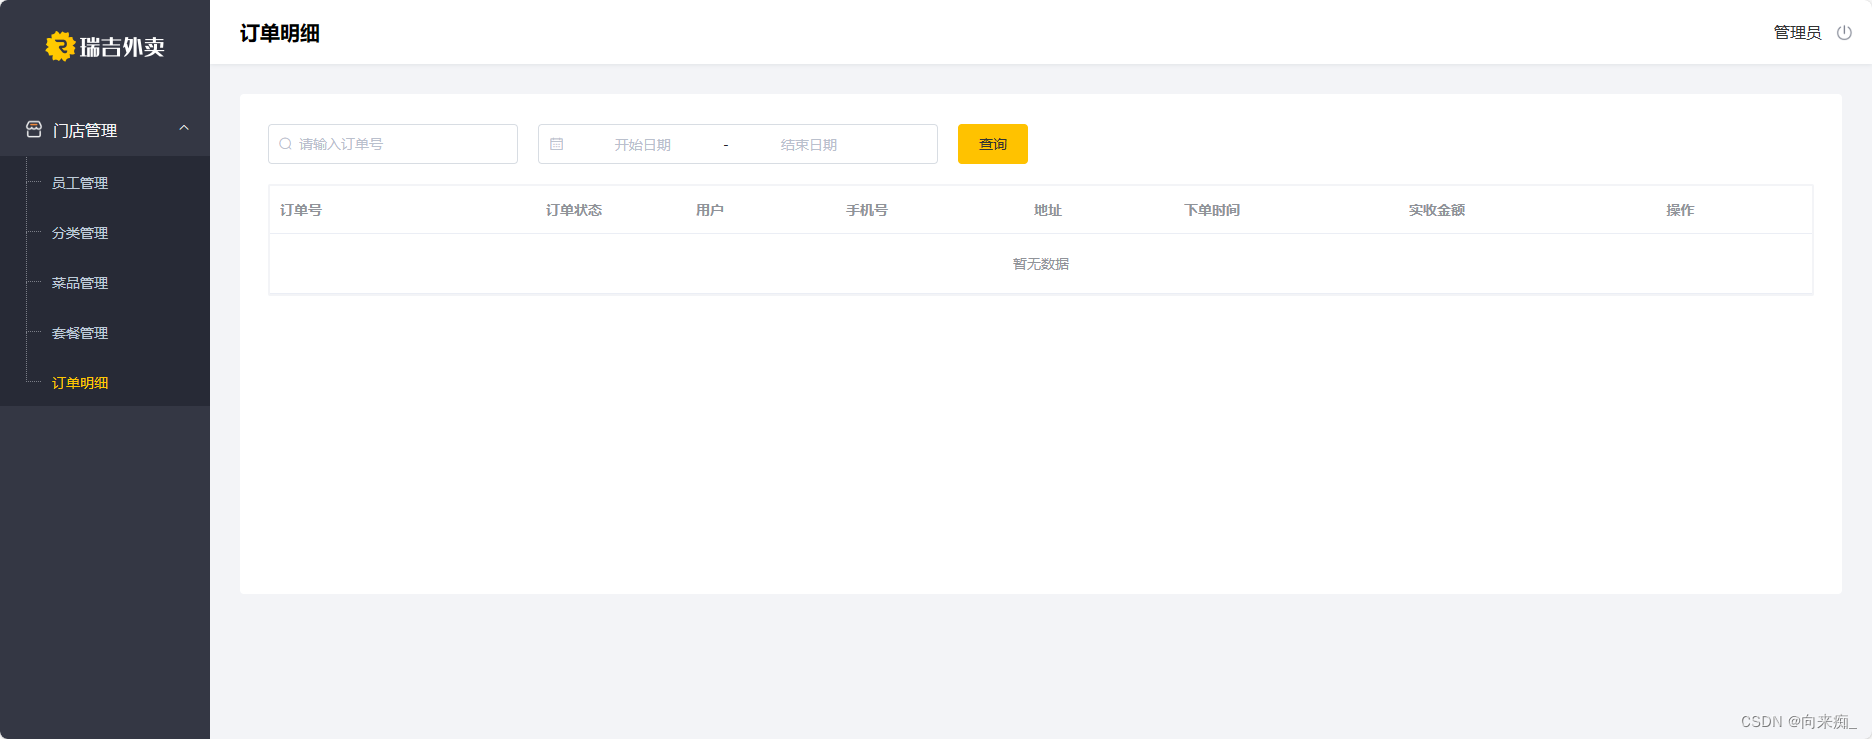This screenshot has height=739, width=1872.
Task: Focus the 请输入订单号 search field
Action: click(x=393, y=144)
